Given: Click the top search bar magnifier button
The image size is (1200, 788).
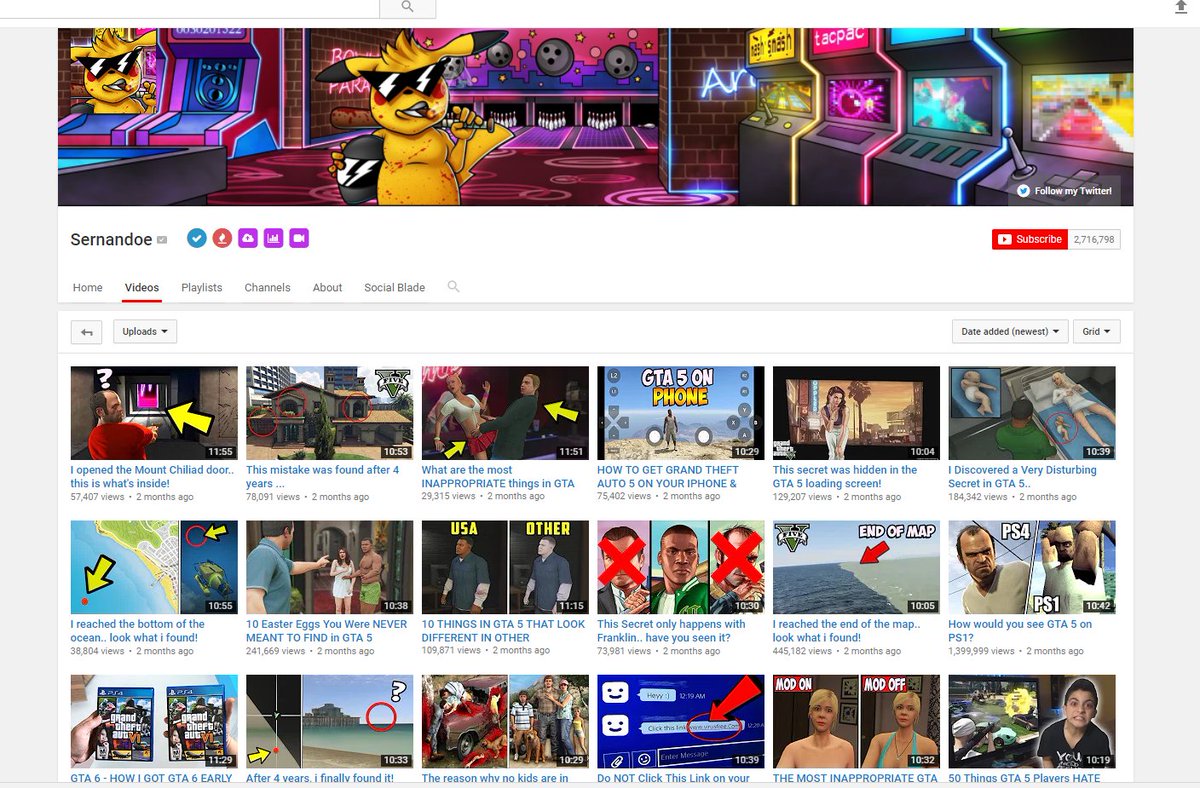Looking at the screenshot, I should point(408,7).
